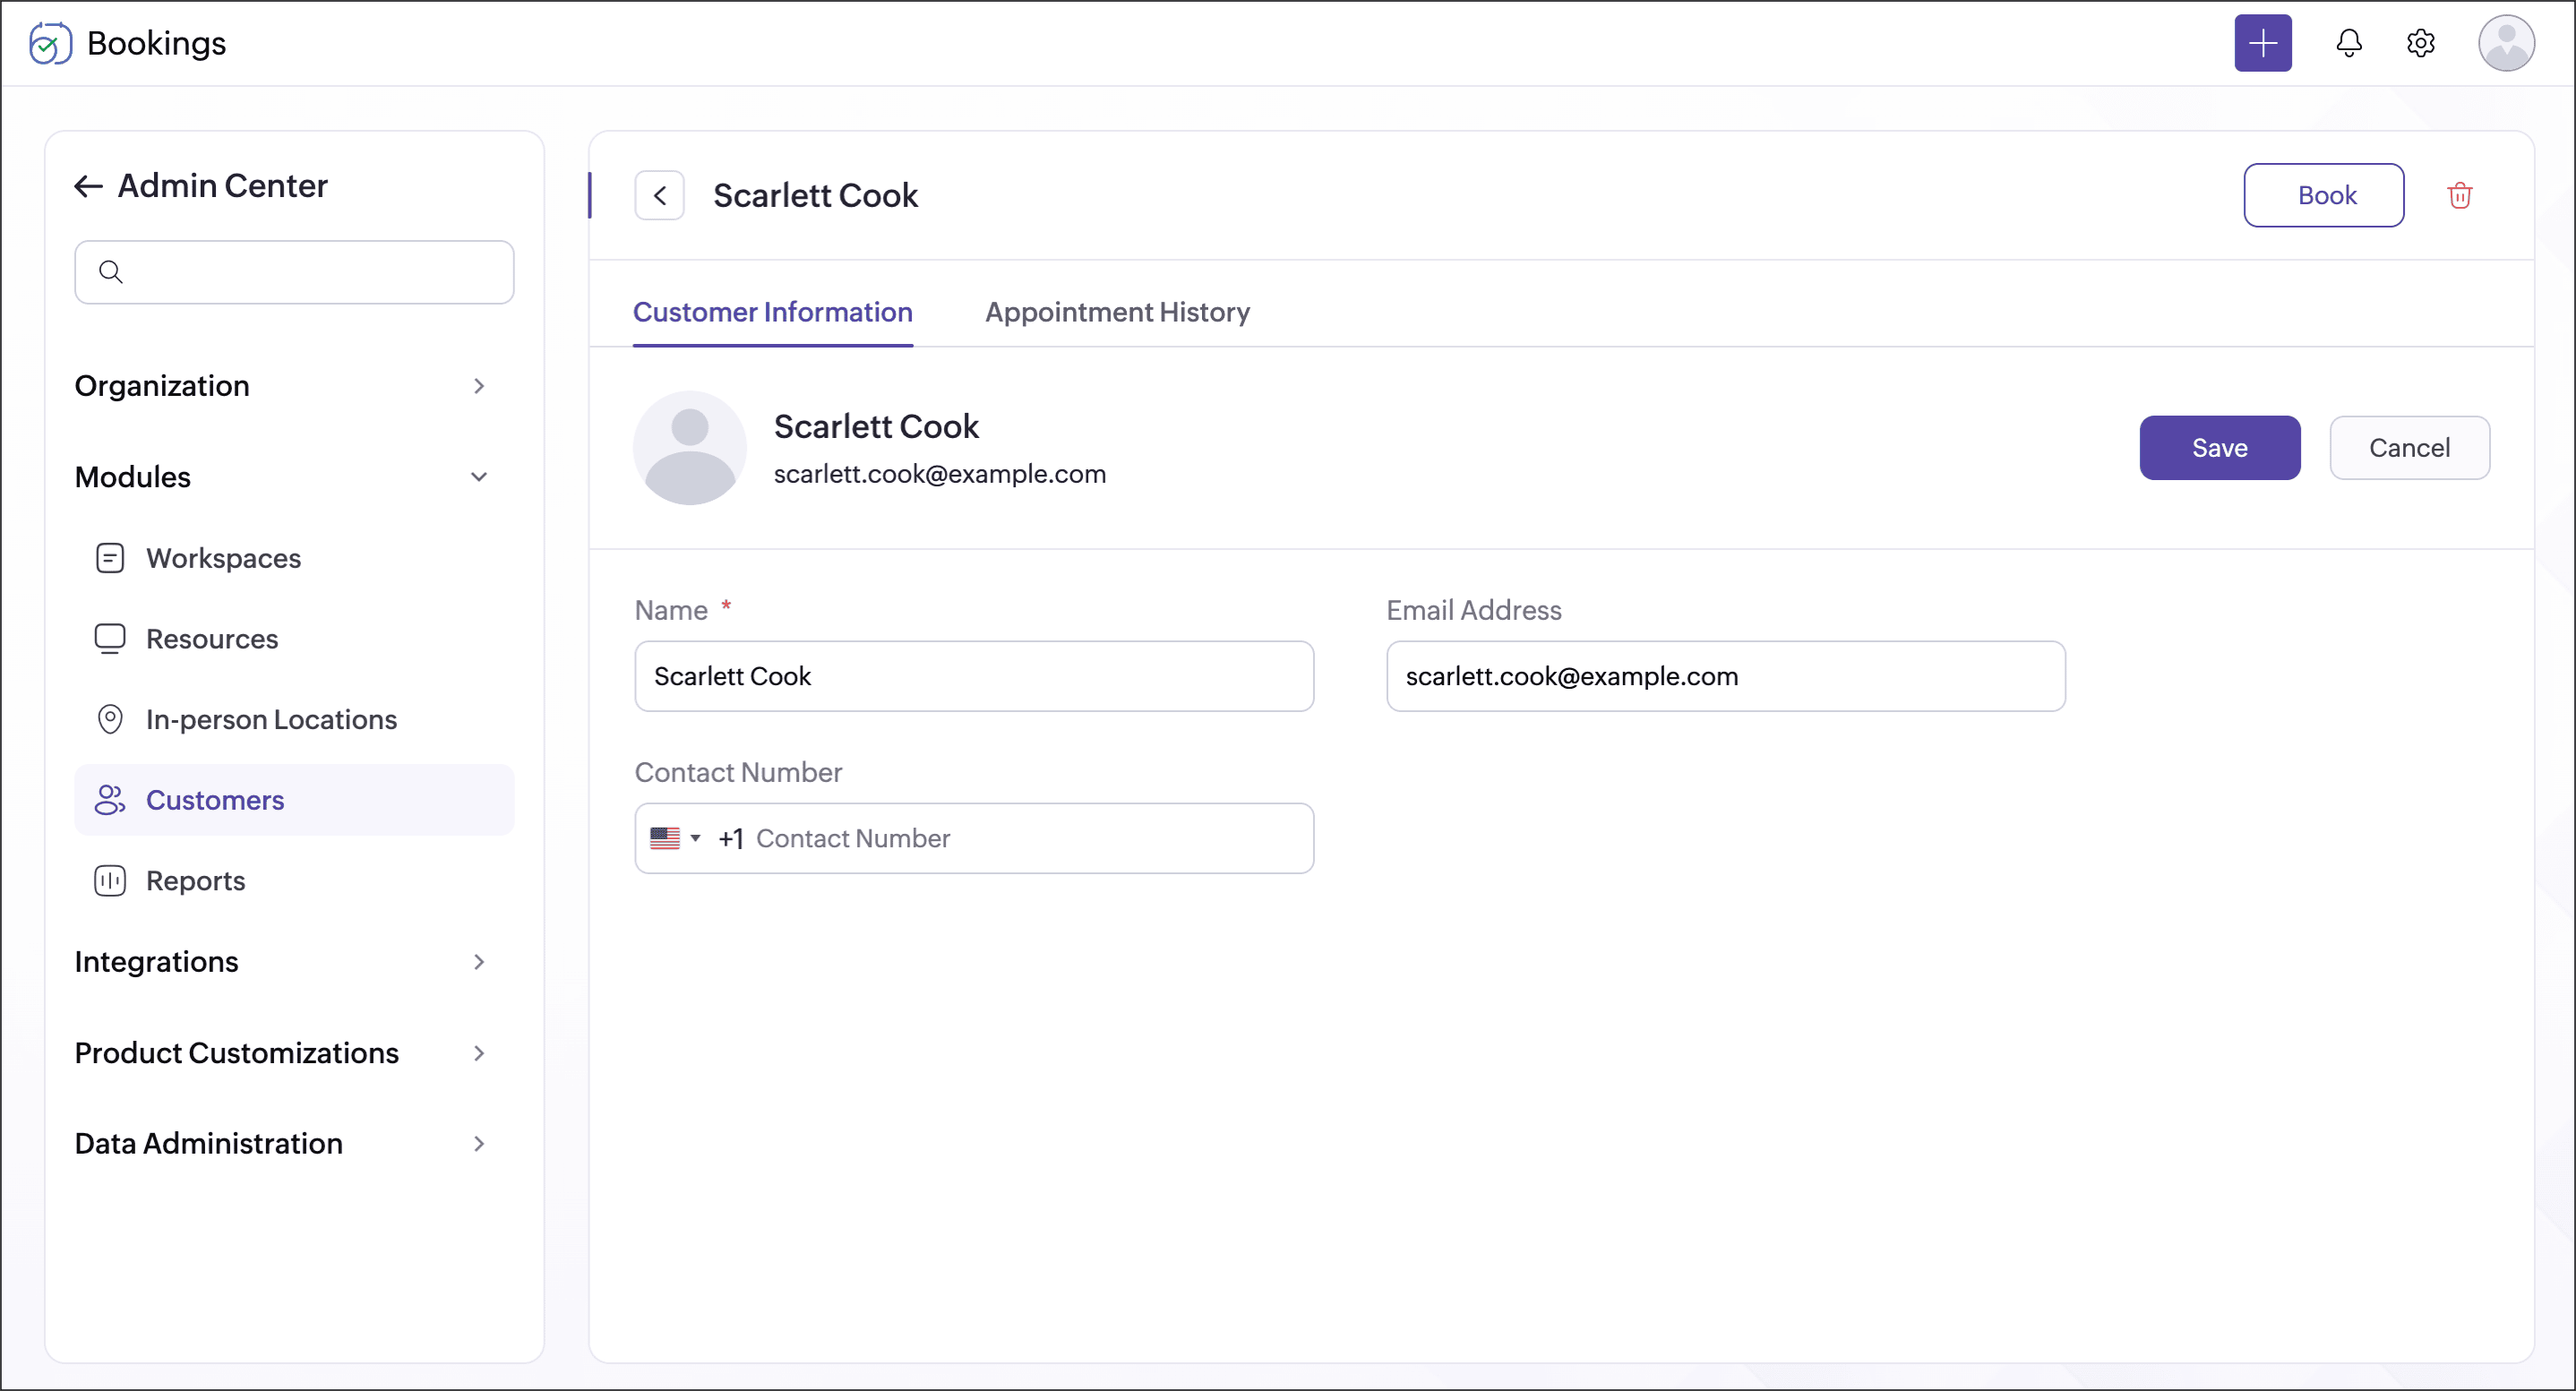The image size is (2576, 1391).
Task: Click the Bookings logo icon
Action: pos(50,43)
